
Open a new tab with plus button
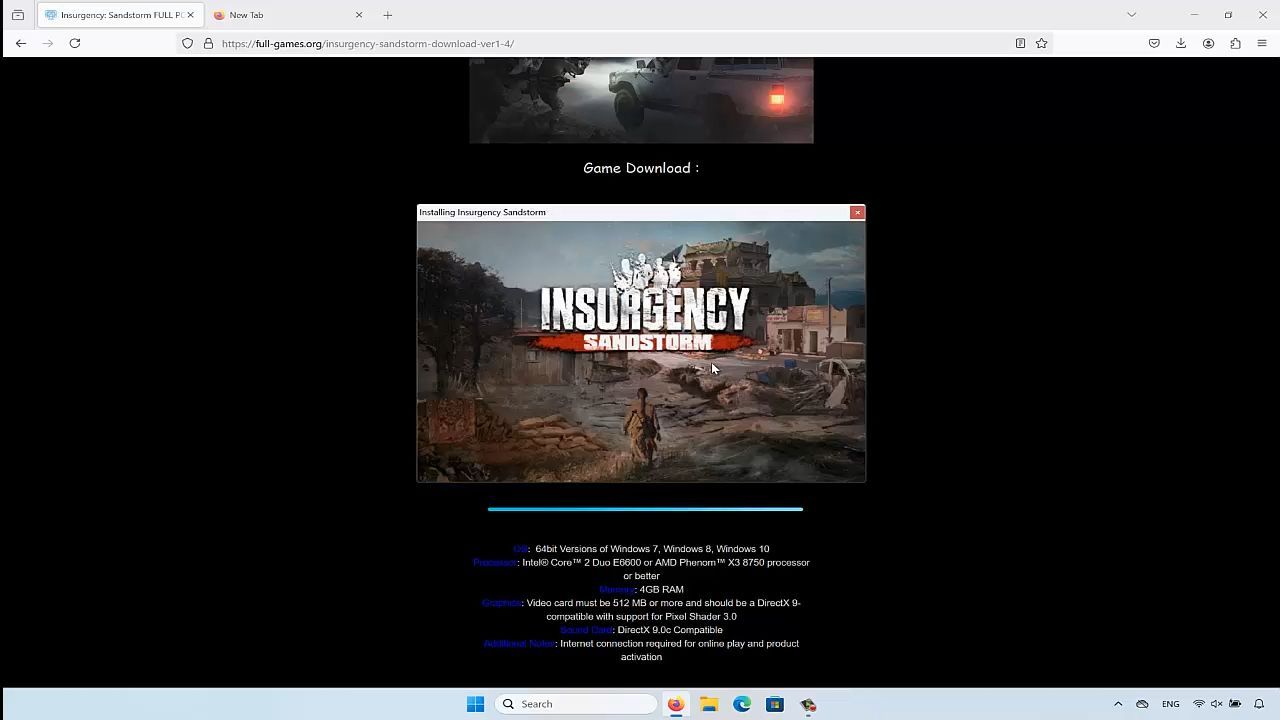pos(388,15)
